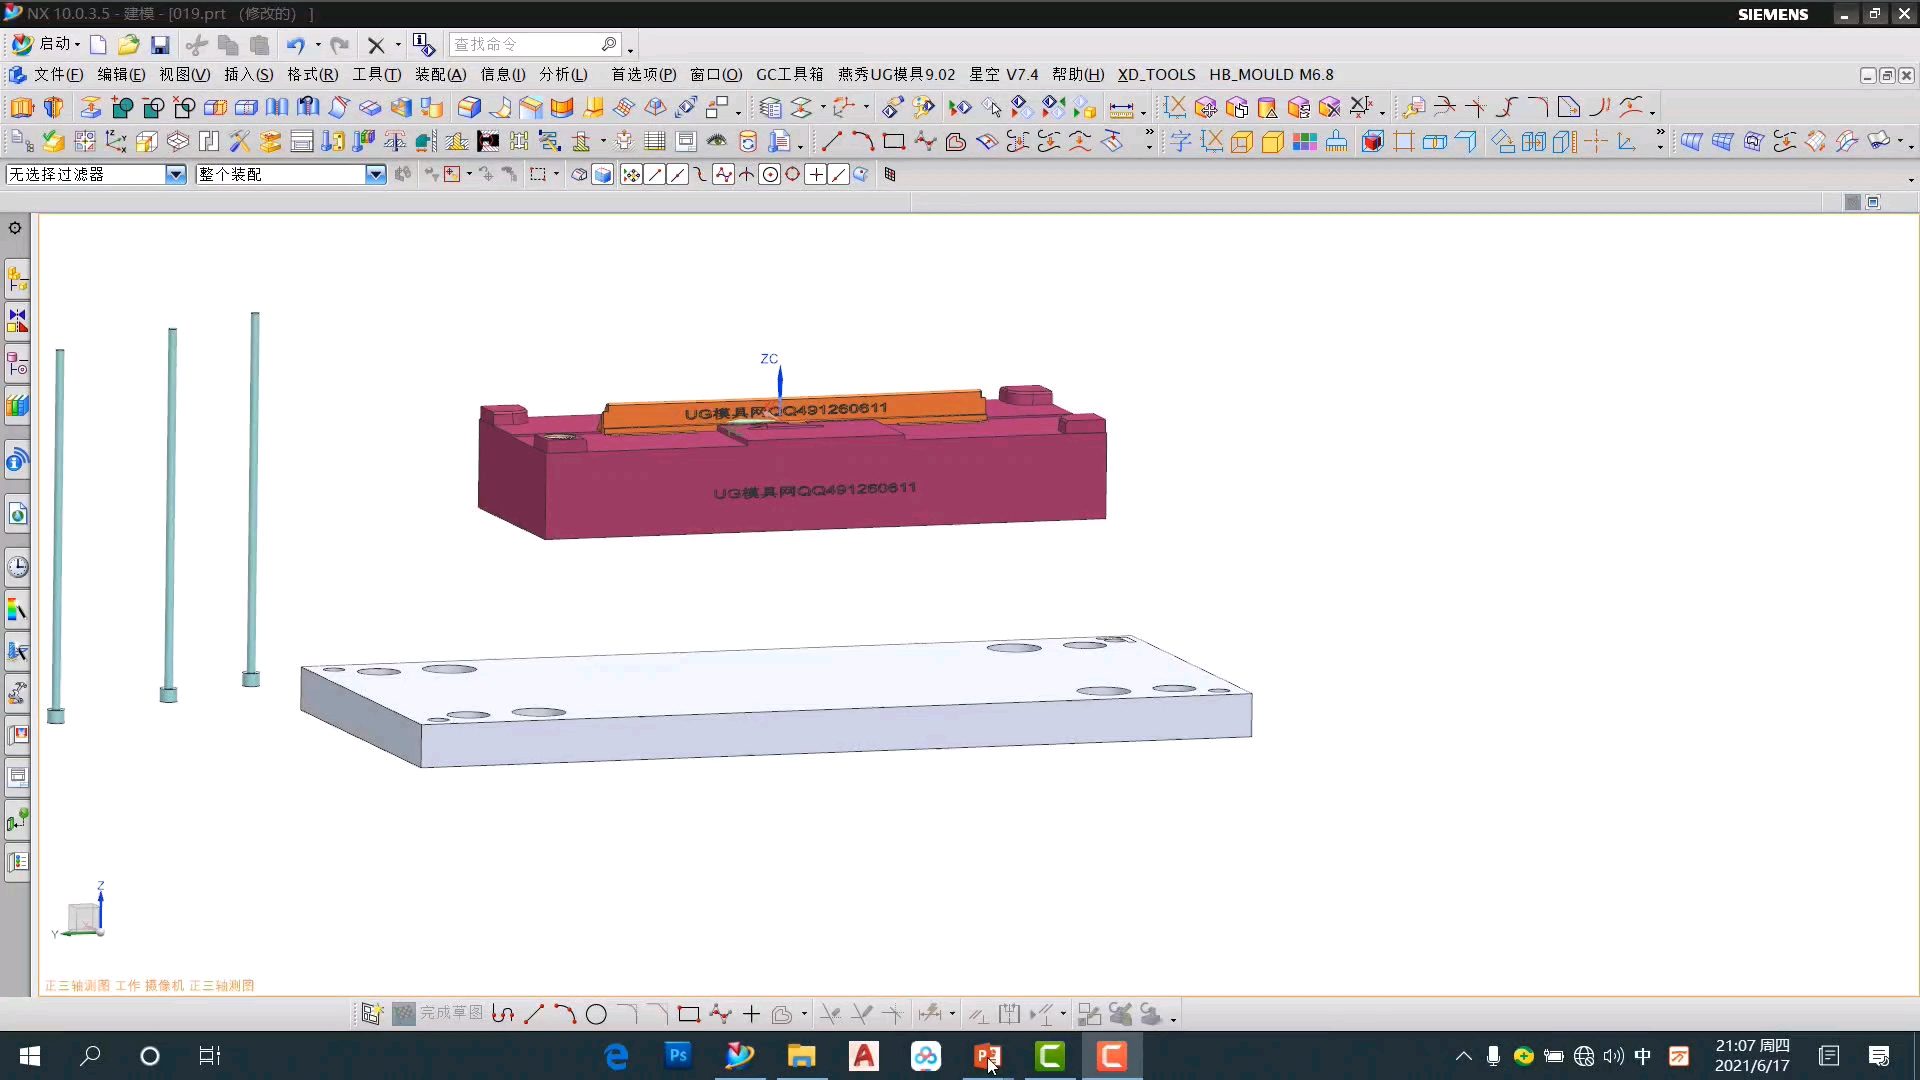Select the sketch Point plus tool
Image resolution: width=1920 pixels, height=1080 pixels.
[751, 1014]
